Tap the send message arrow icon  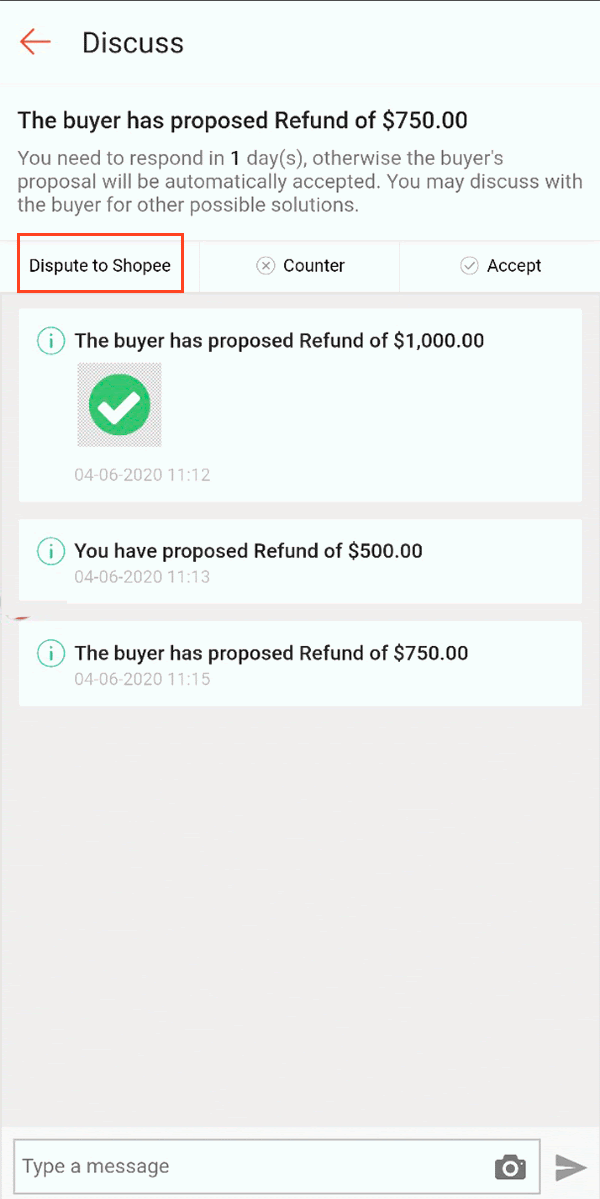(572, 1166)
